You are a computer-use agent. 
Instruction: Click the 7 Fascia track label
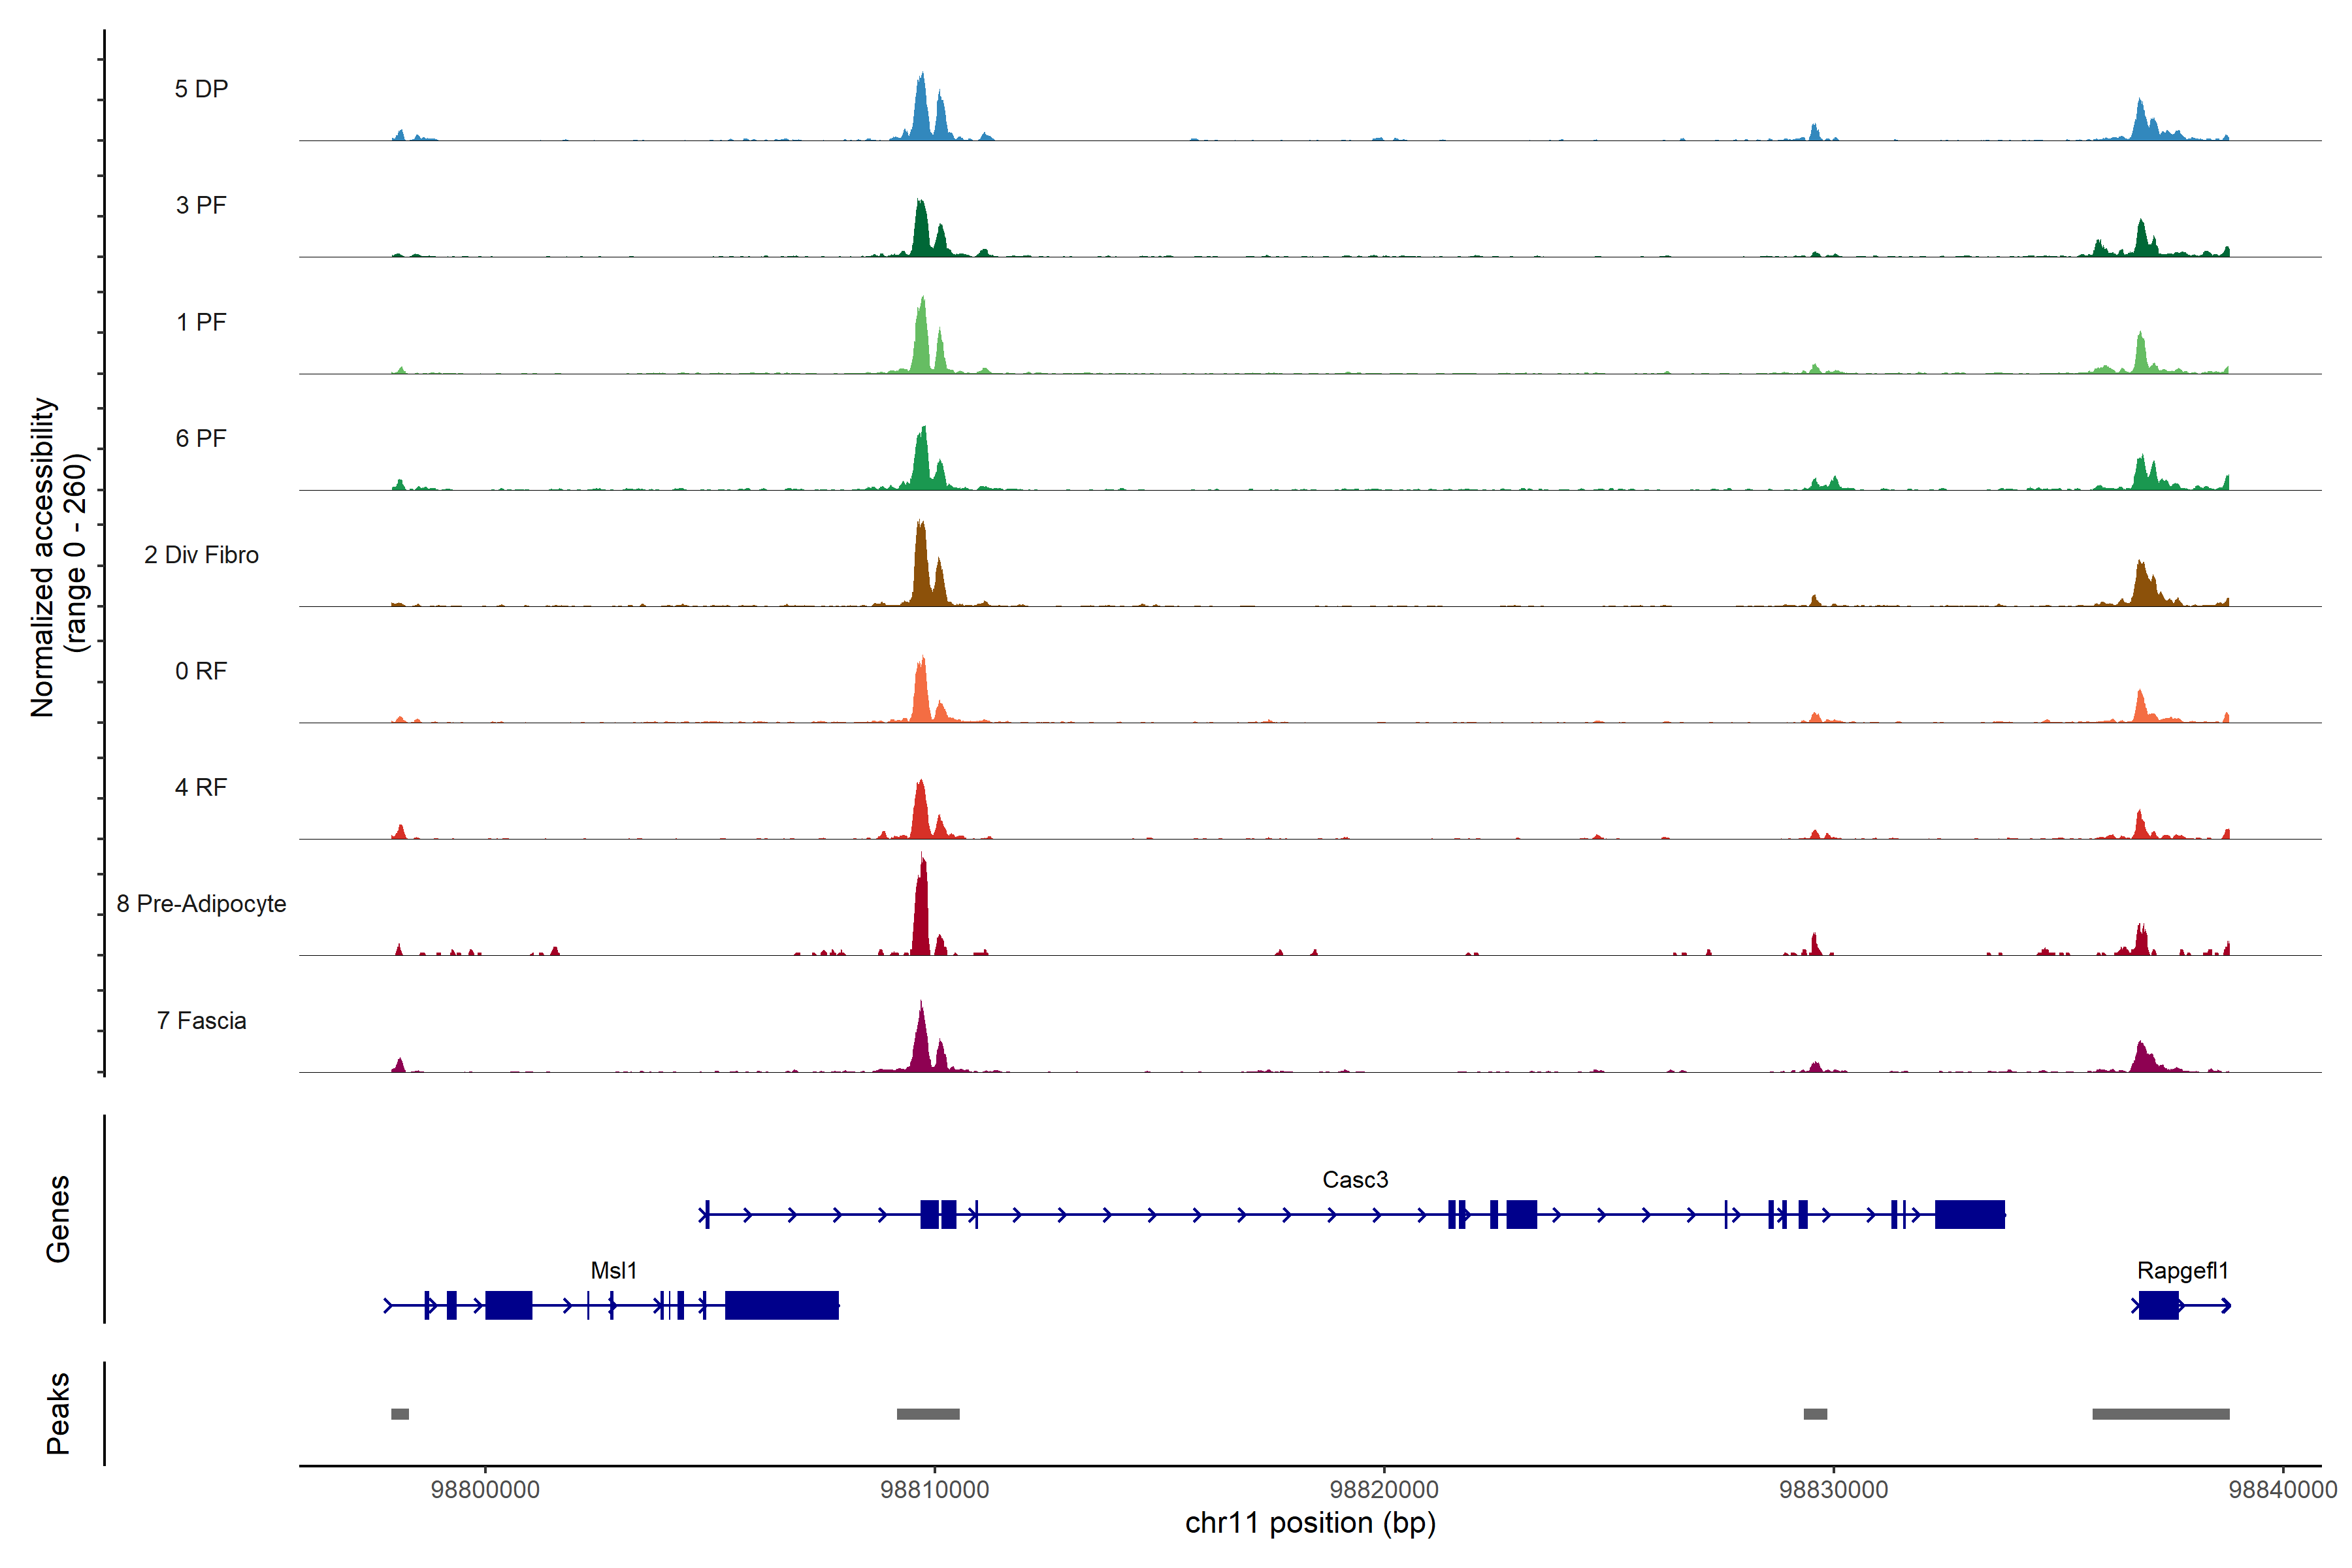pyautogui.click(x=201, y=1021)
